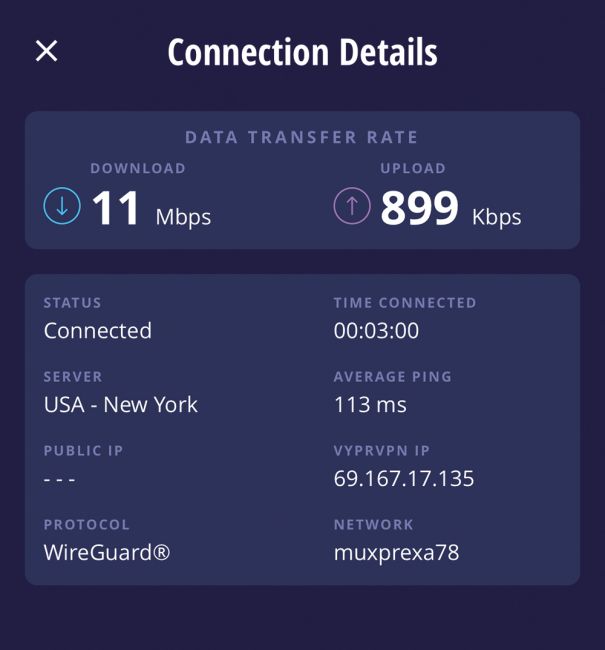Tap the 113 ms average ping
Viewport: 605px width, 650px height.
pyautogui.click(x=370, y=405)
